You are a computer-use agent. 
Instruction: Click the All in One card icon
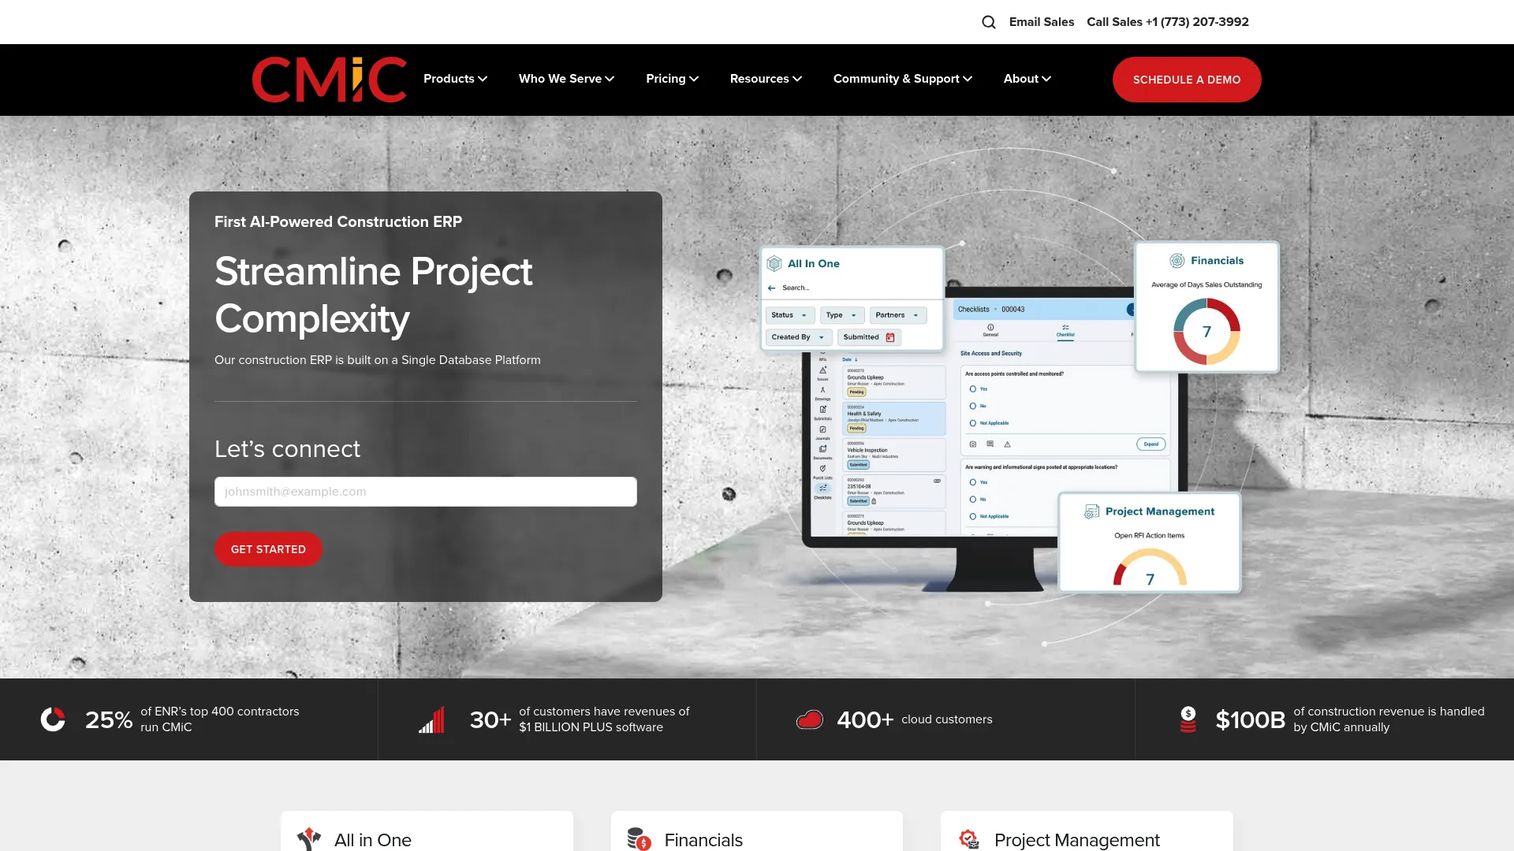[309, 839]
